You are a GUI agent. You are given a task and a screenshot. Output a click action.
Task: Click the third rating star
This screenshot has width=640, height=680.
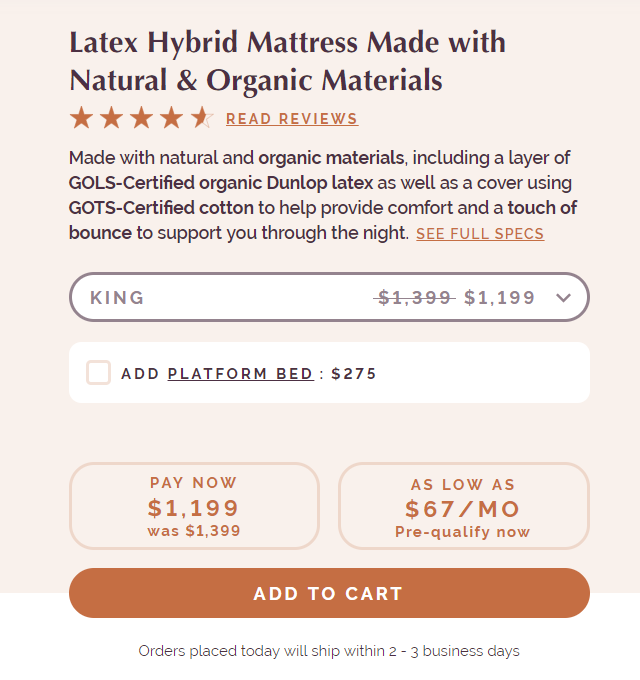click(142, 118)
